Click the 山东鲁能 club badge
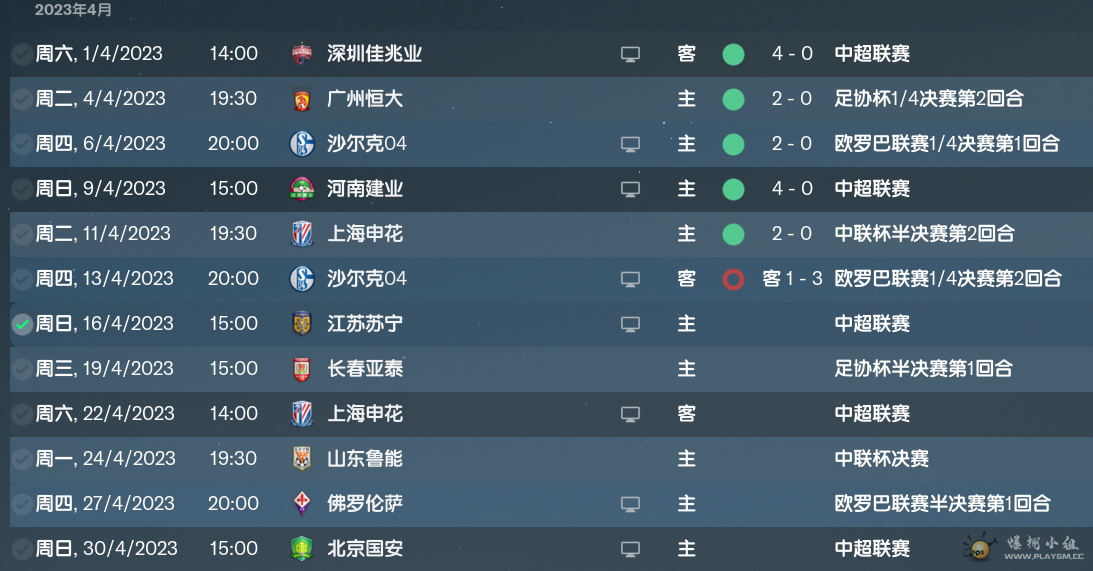The width and height of the screenshot is (1093, 571). pyautogui.click(x=302, y=459)
